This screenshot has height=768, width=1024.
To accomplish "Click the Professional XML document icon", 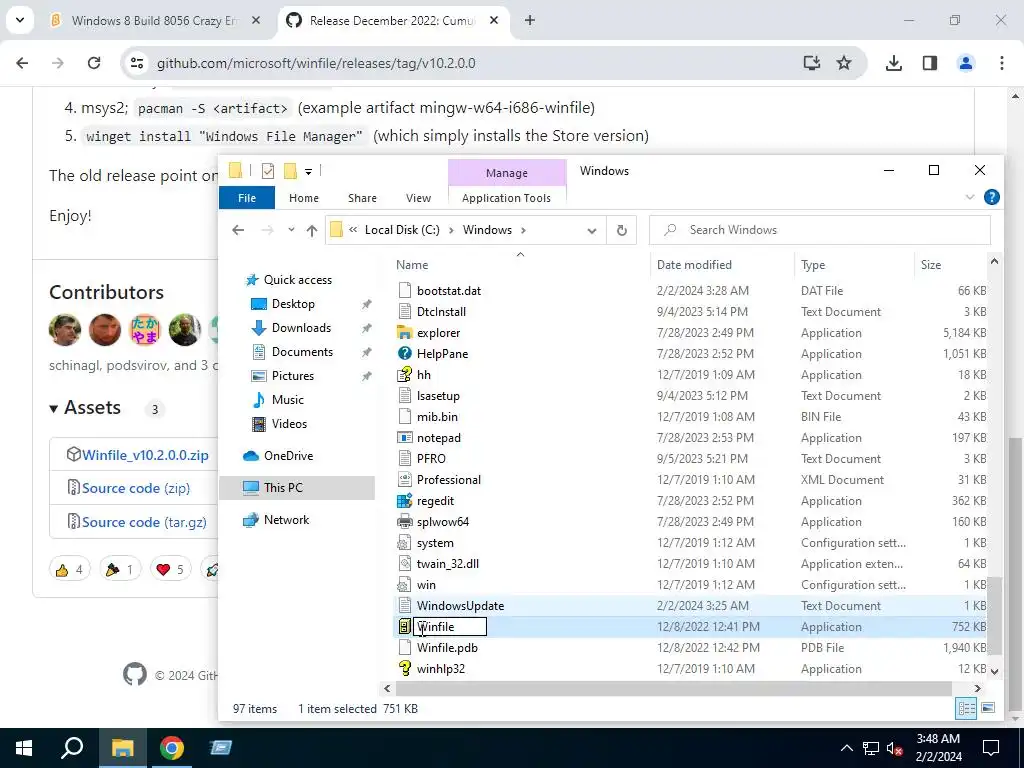I will pyautogui.click(x=405, y=479).
